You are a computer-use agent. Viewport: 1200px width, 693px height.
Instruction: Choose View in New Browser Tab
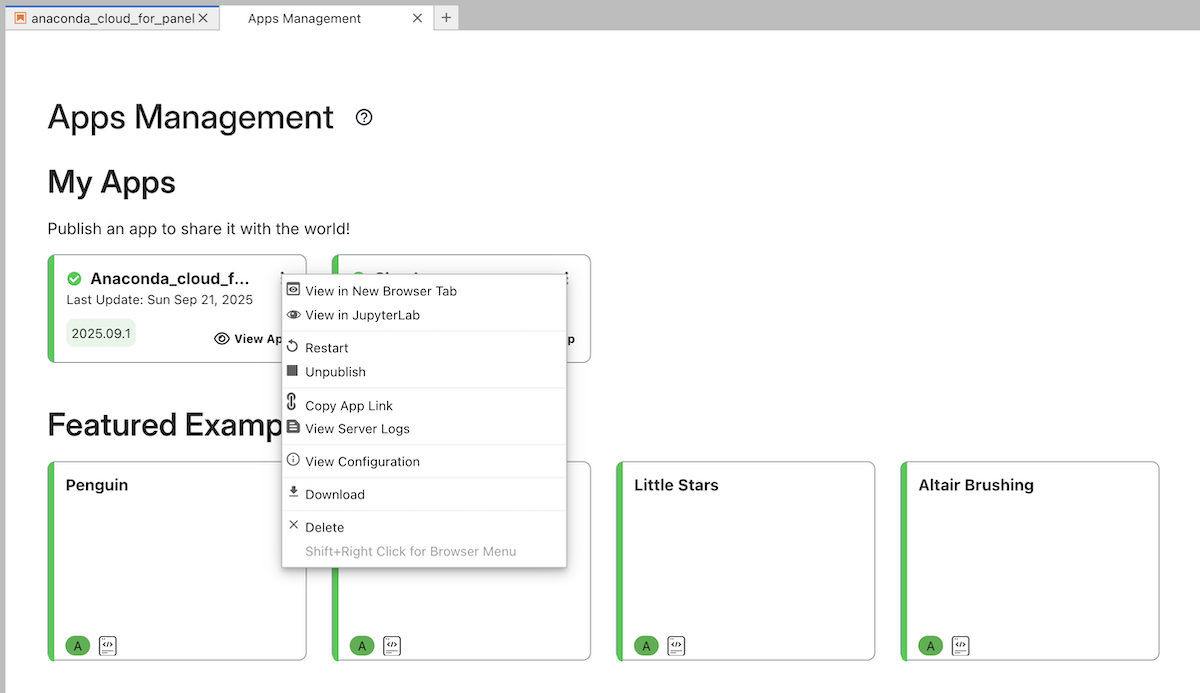coord(380,291)
